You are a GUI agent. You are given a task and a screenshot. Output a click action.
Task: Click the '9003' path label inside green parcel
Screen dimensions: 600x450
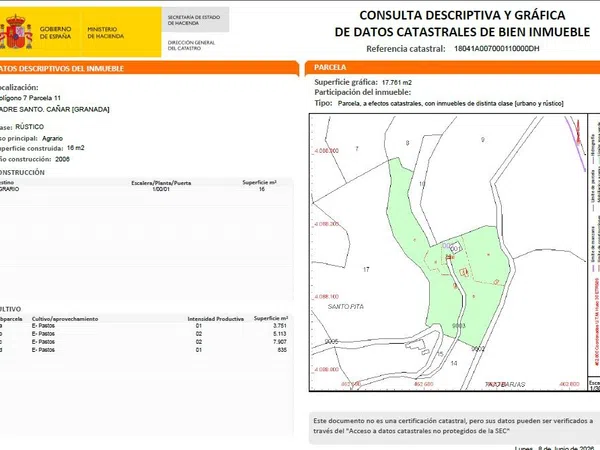coord(458,326)
